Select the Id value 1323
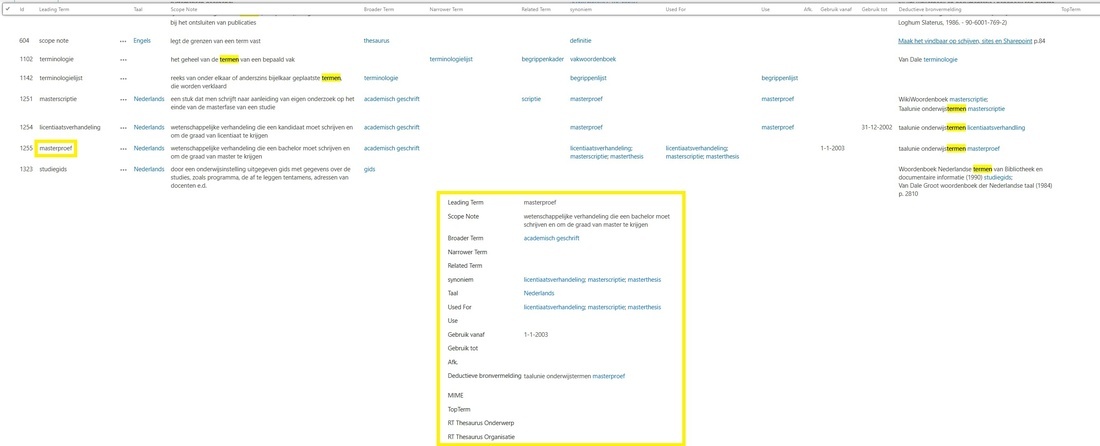 click(25, 169)
